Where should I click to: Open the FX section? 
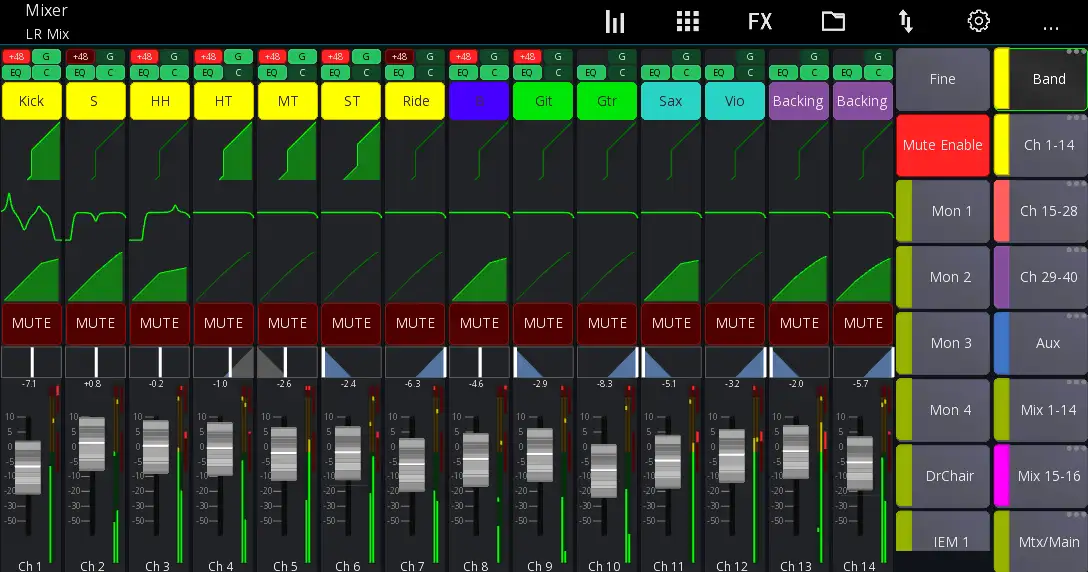(x=760, y=22)
